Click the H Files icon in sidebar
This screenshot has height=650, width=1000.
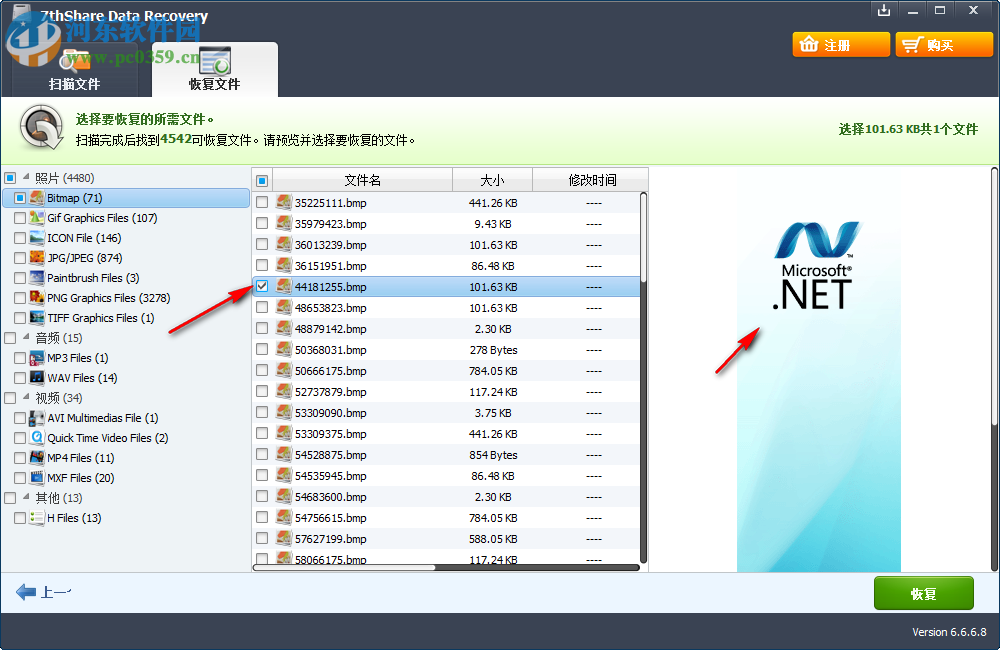35,518
